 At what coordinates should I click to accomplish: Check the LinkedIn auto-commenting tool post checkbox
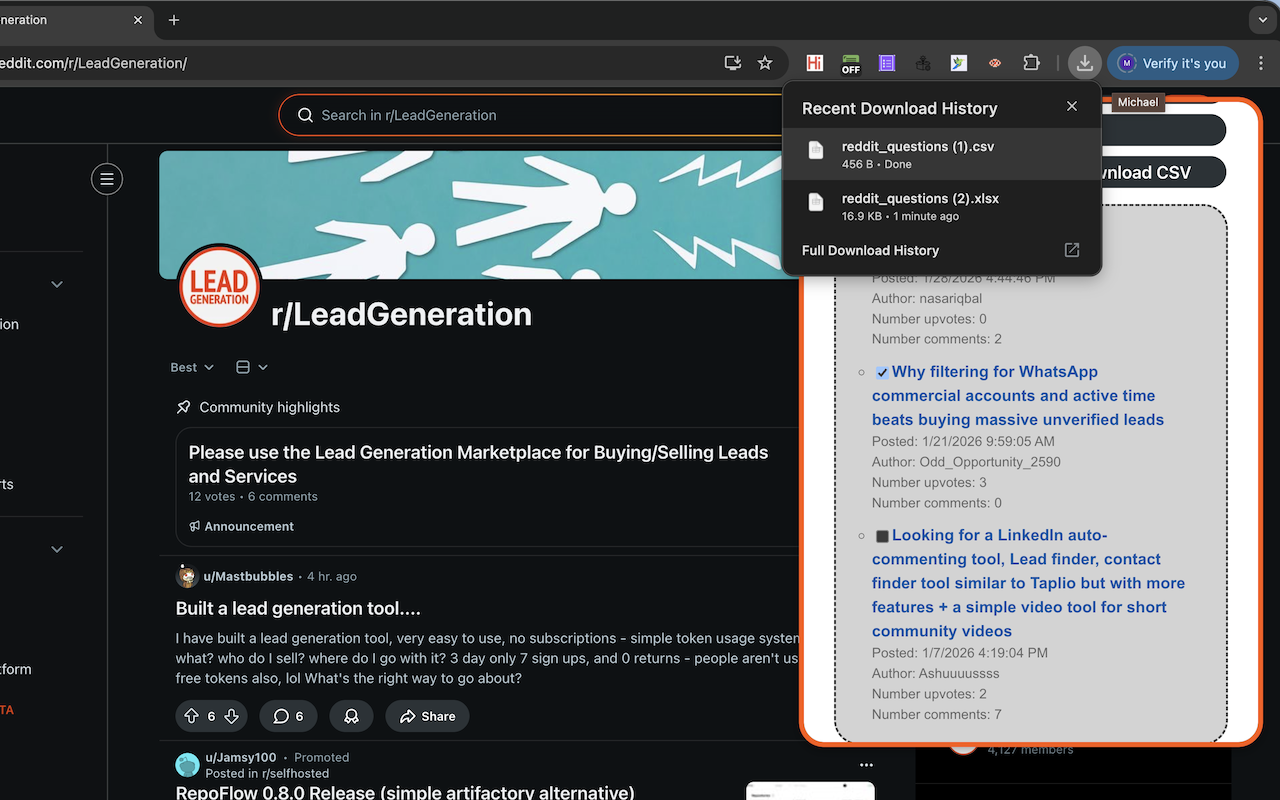click(x=882, y=537)
